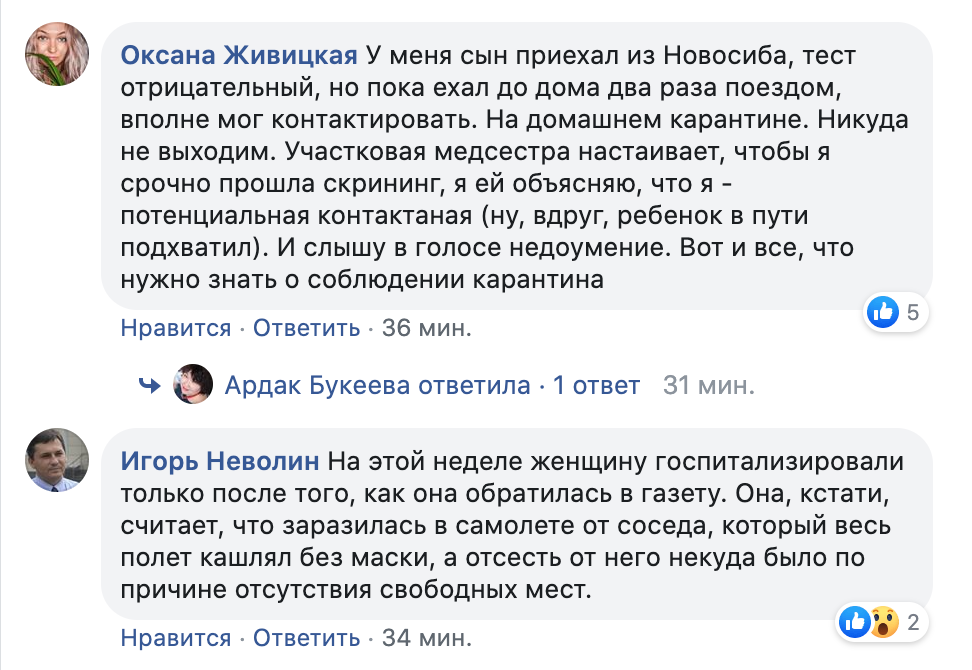This screenshot has height=670, width=972.
Task: Open the Оксана Живицкая profile name link
Action: 239,54
